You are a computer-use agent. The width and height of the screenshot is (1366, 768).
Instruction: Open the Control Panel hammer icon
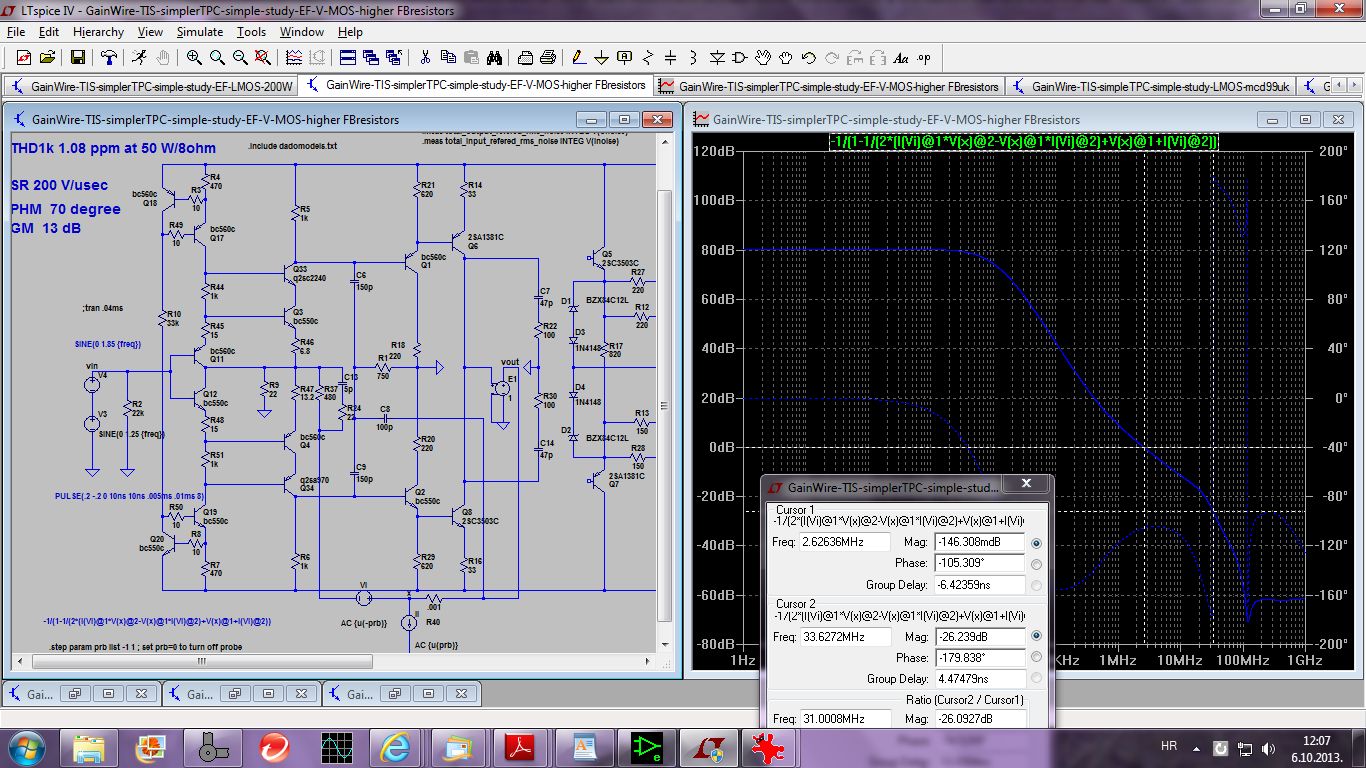(109, 58)
